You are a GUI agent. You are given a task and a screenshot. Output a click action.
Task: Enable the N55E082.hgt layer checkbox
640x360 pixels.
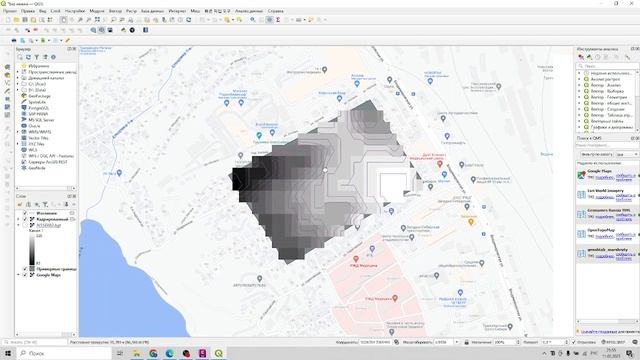pyautogui.click(x=25, y=225)
